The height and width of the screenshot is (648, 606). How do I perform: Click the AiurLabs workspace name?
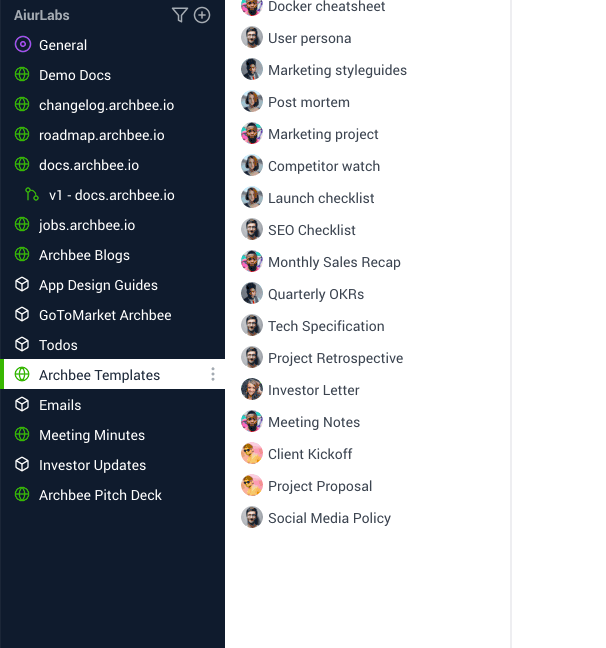42,15
